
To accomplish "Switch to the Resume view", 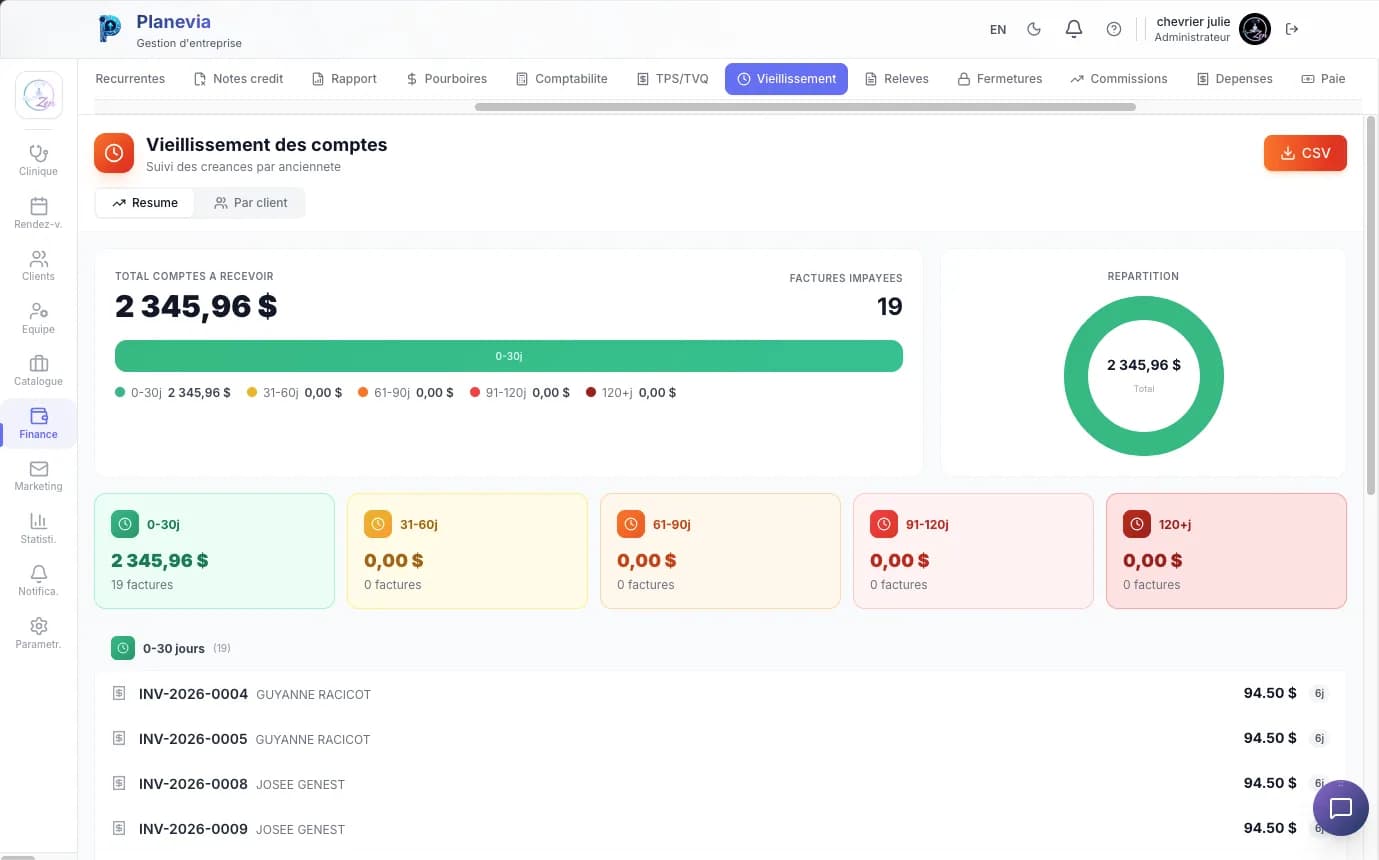I will (145, 202).
